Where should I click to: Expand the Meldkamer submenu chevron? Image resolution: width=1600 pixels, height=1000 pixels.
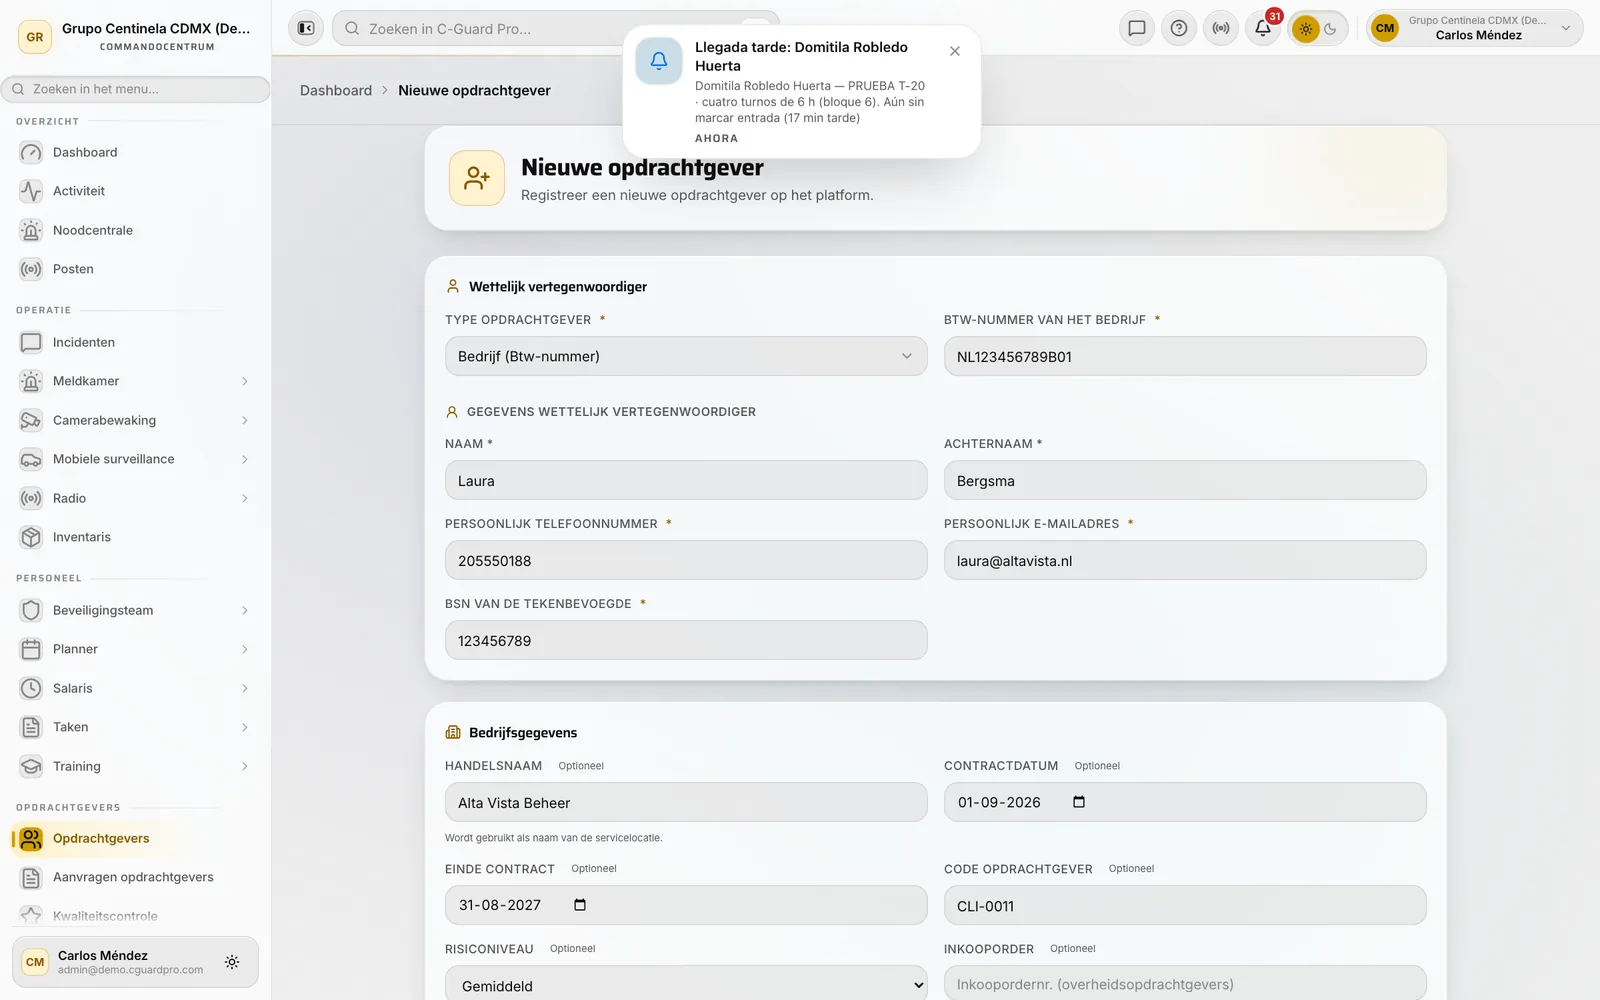(244, 381)
